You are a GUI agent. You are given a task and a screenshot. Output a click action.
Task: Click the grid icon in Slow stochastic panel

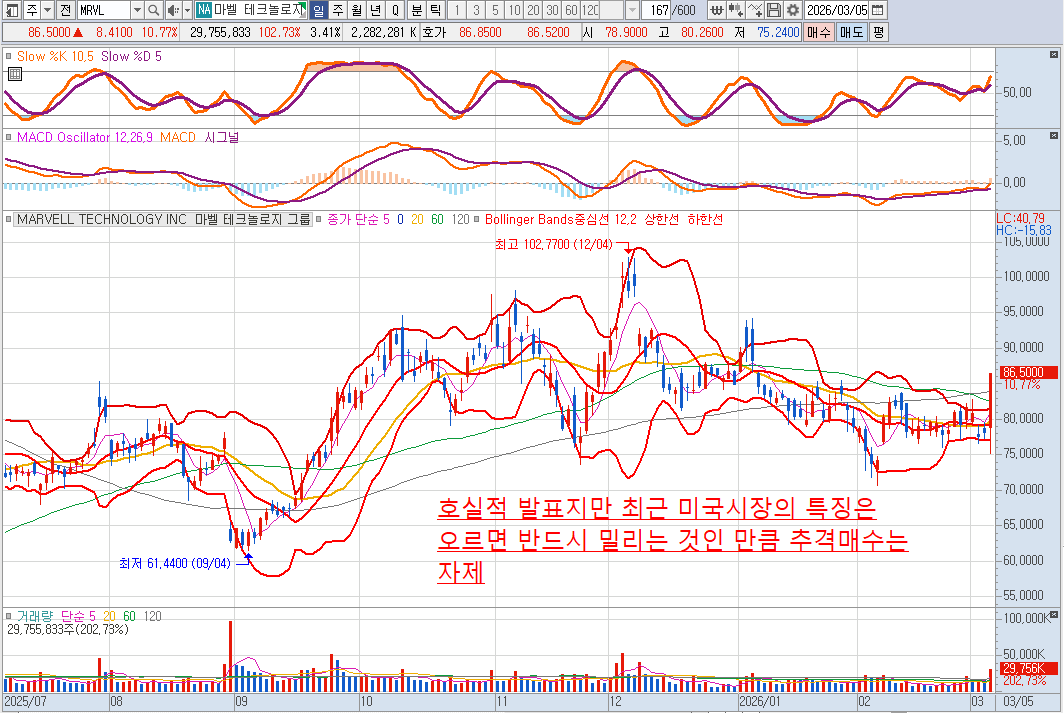click(x=10, y=57)
